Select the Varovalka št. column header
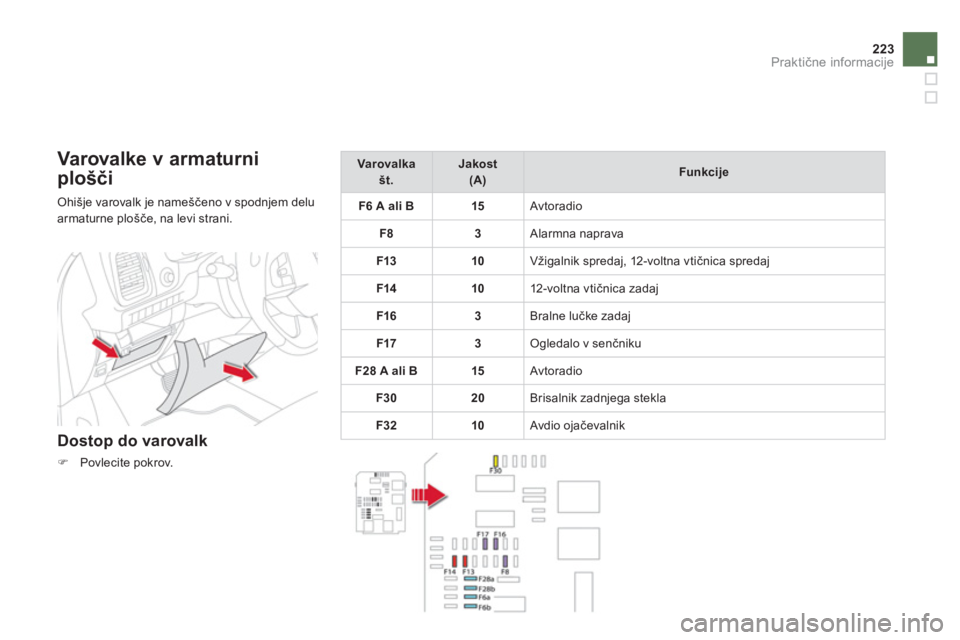The width and height of the screenshot is (960, 640). [x=386, y=172]
